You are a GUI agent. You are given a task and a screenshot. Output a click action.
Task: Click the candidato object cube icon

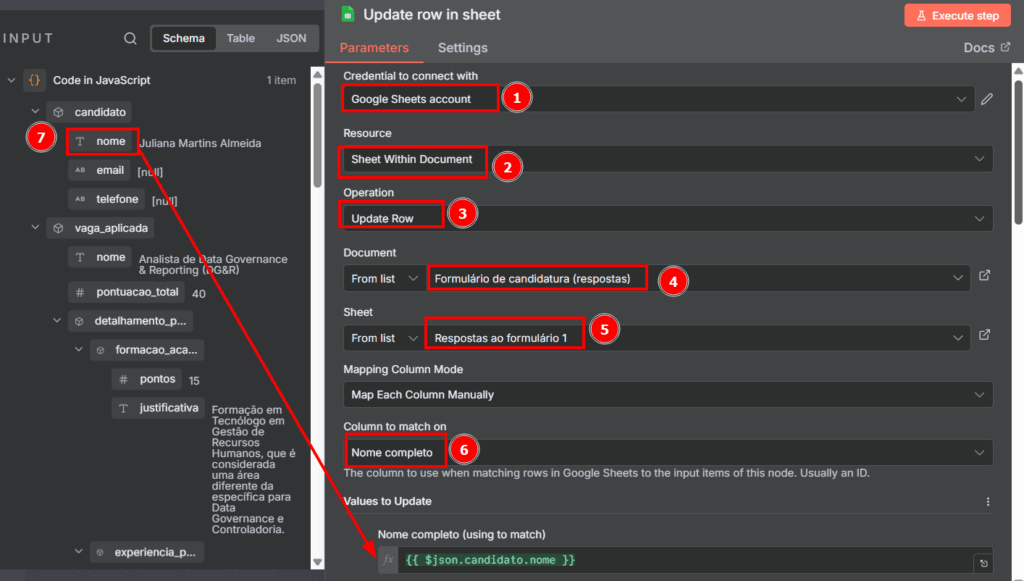point(58,112)
